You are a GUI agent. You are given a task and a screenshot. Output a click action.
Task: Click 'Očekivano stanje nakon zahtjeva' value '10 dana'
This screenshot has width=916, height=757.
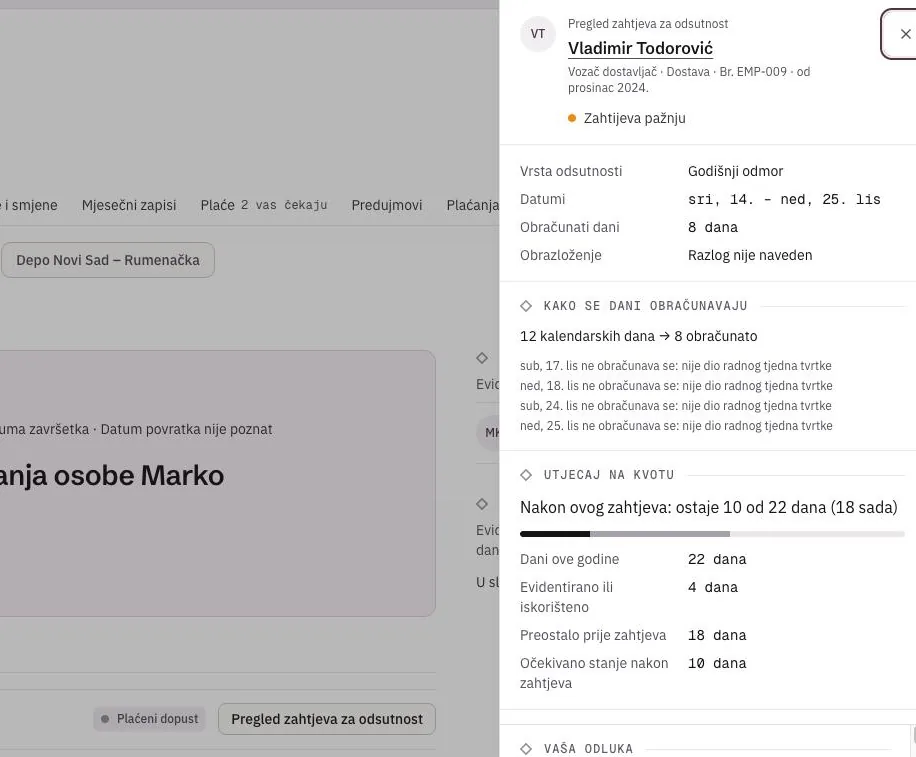(x=717, y=663)
